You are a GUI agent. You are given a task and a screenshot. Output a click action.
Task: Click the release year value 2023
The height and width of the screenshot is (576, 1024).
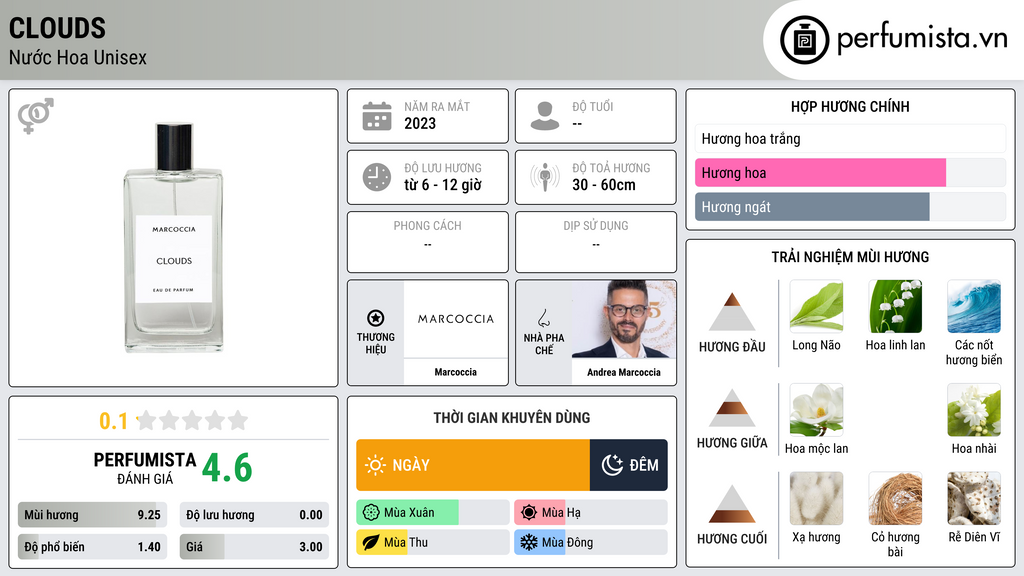(x=420, y=123)
